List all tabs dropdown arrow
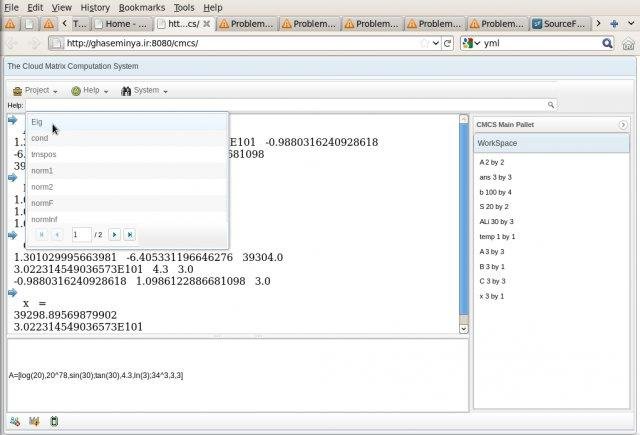Image resolution: width=640 pixels, height=435 pixels. (x=631, y=24)
